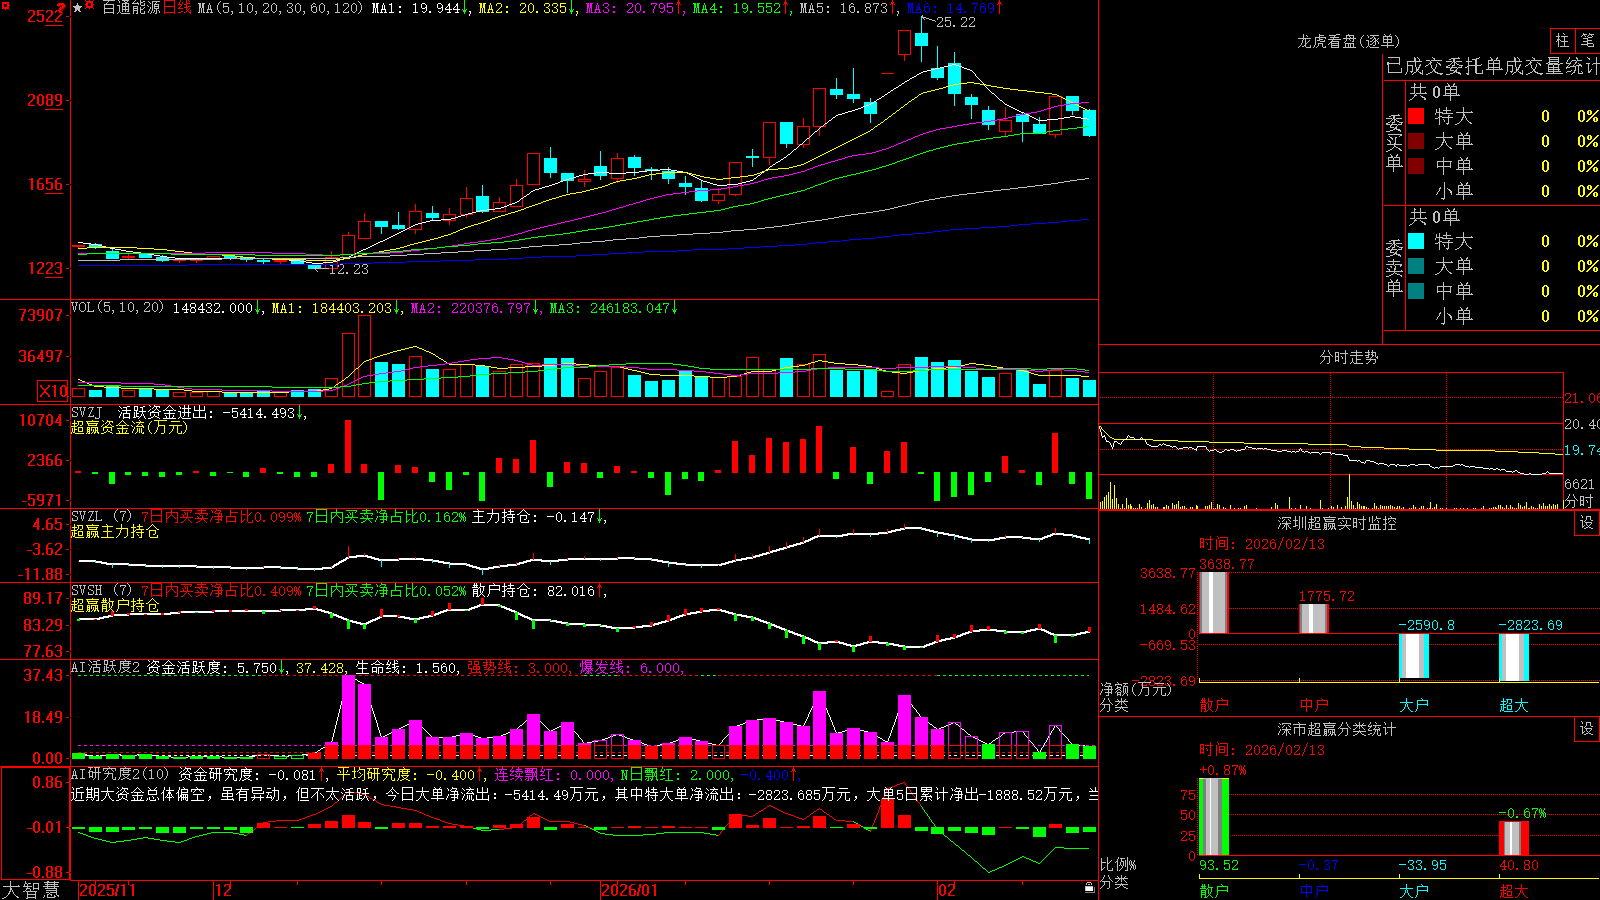Click the teal 中单 swatch under 委卖单
The image size is (1600, 900).
(1416, 291)
